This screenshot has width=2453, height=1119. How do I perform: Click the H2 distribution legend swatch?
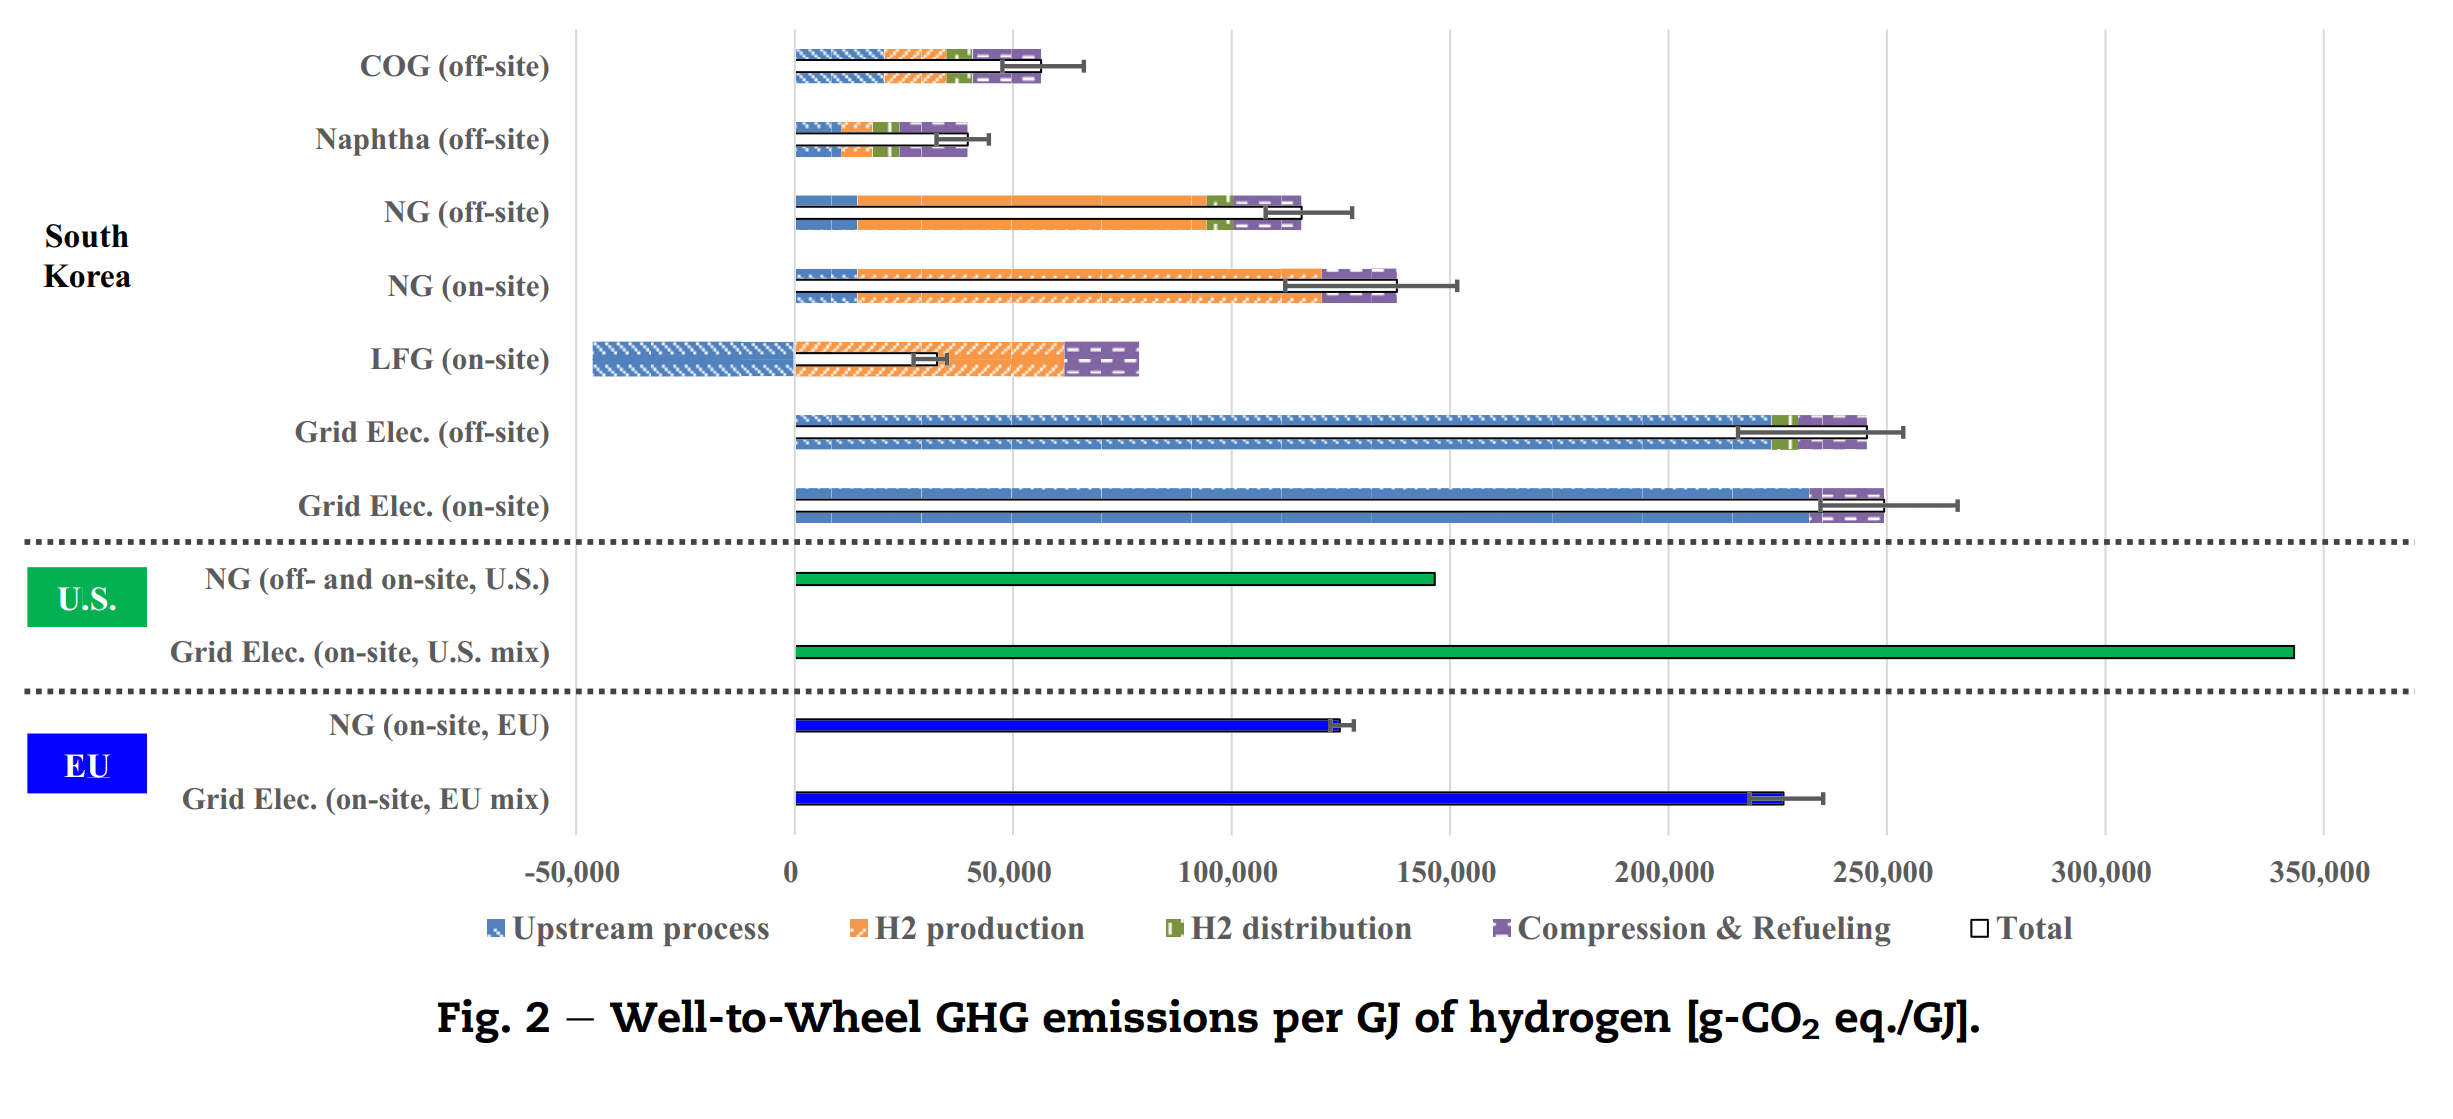(1174, 929)
